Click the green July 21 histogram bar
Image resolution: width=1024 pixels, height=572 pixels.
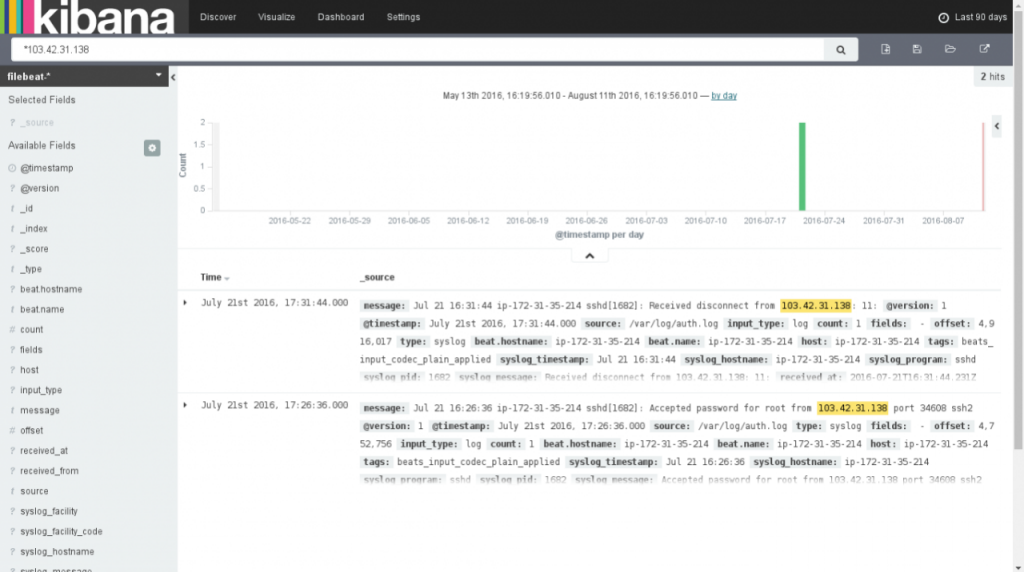coord(802,167)
